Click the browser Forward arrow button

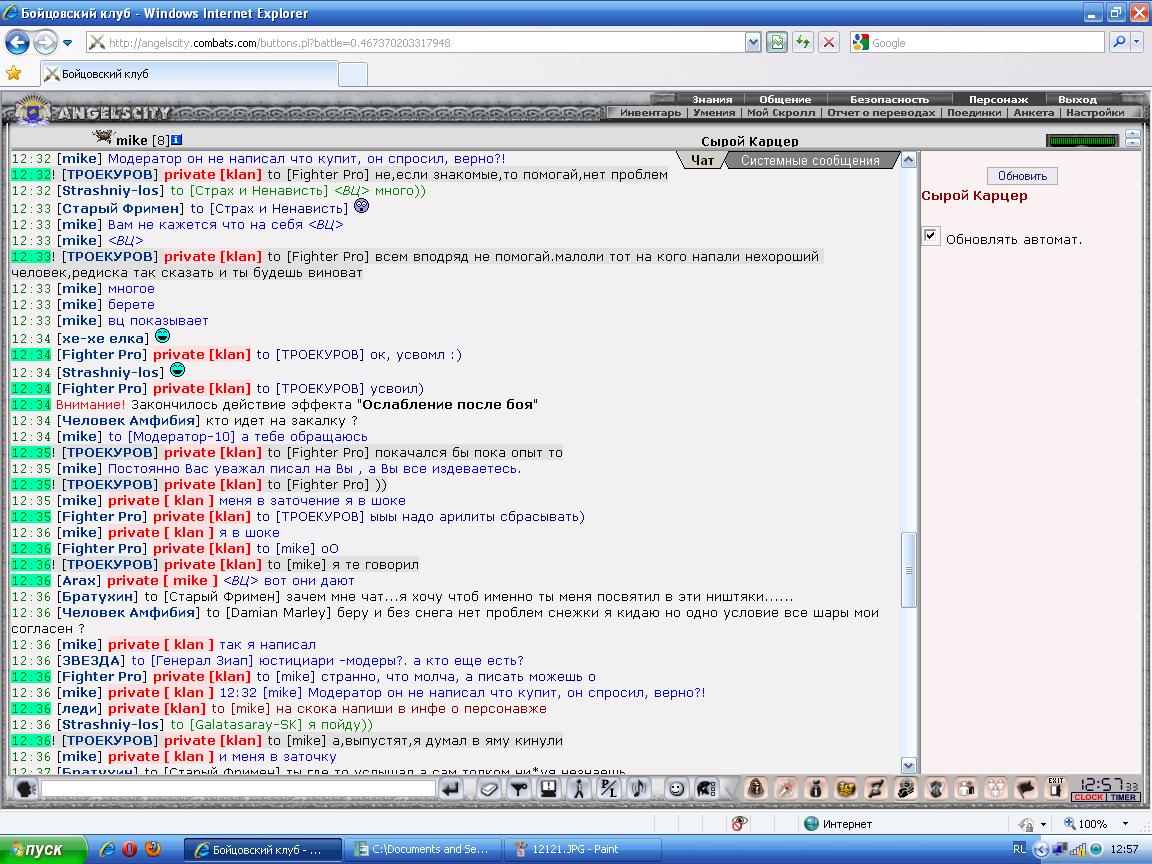click(x=45, y=43)
